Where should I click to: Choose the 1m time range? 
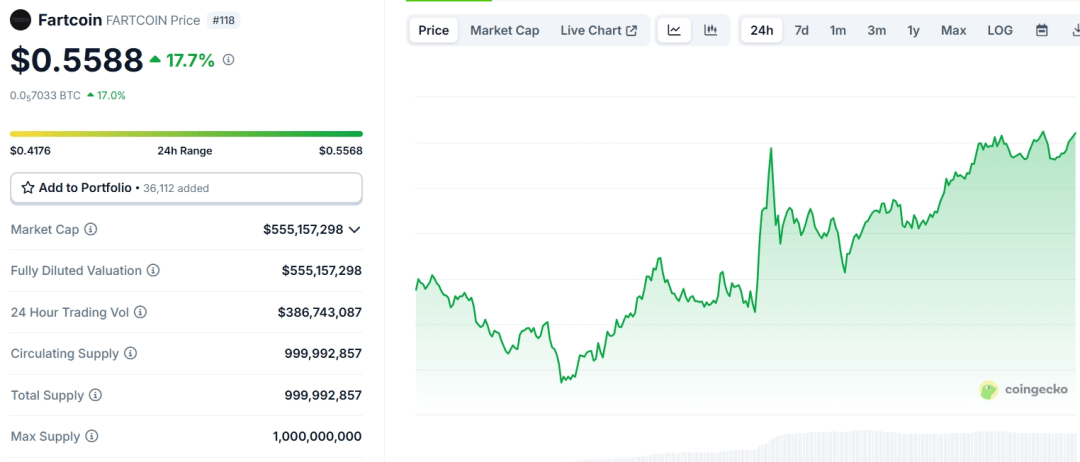[x=838, y=30]
